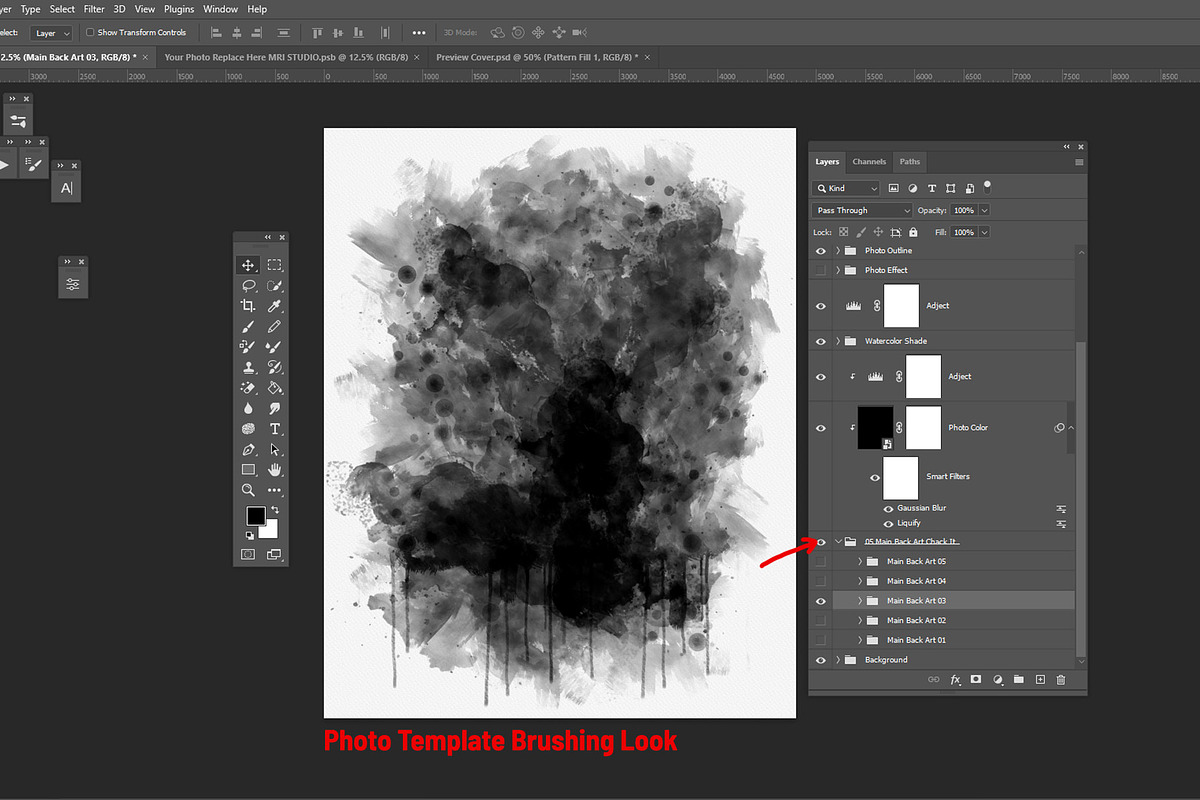Image resolution: width=1200 pixels, height=800 pixels.
Task: Hide the Watercolor Shade group
Action: click(821, 341)
